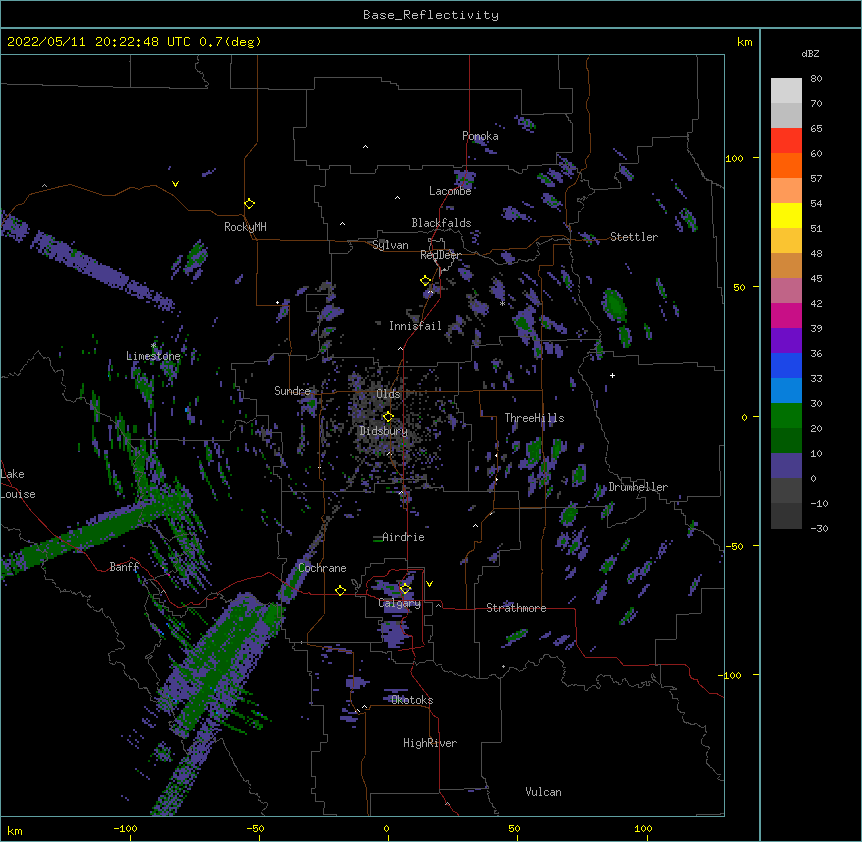Click the 50 tick on right vertical axis
This screenshot has width=862, height=842.
point(739,287)
